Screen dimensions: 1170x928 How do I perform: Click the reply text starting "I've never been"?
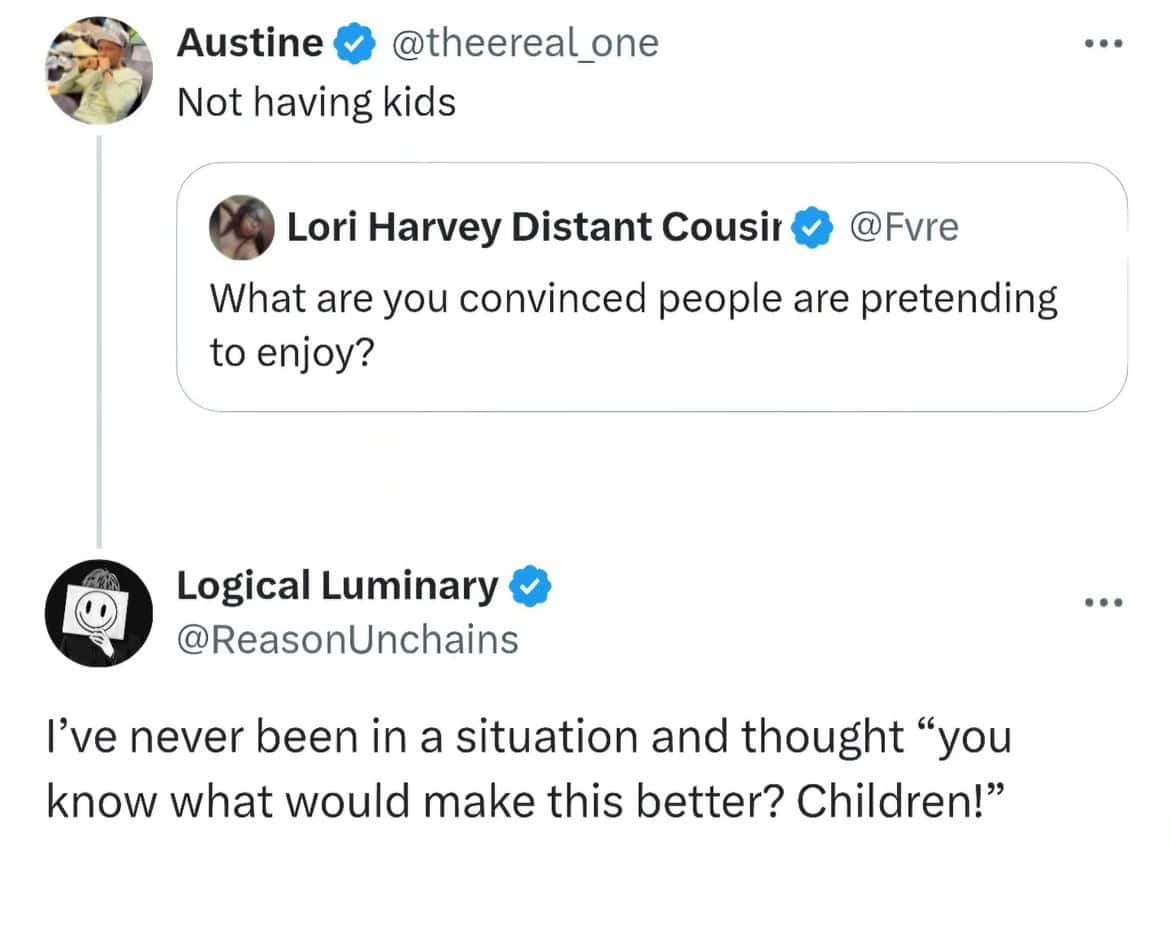click(528, 738)
